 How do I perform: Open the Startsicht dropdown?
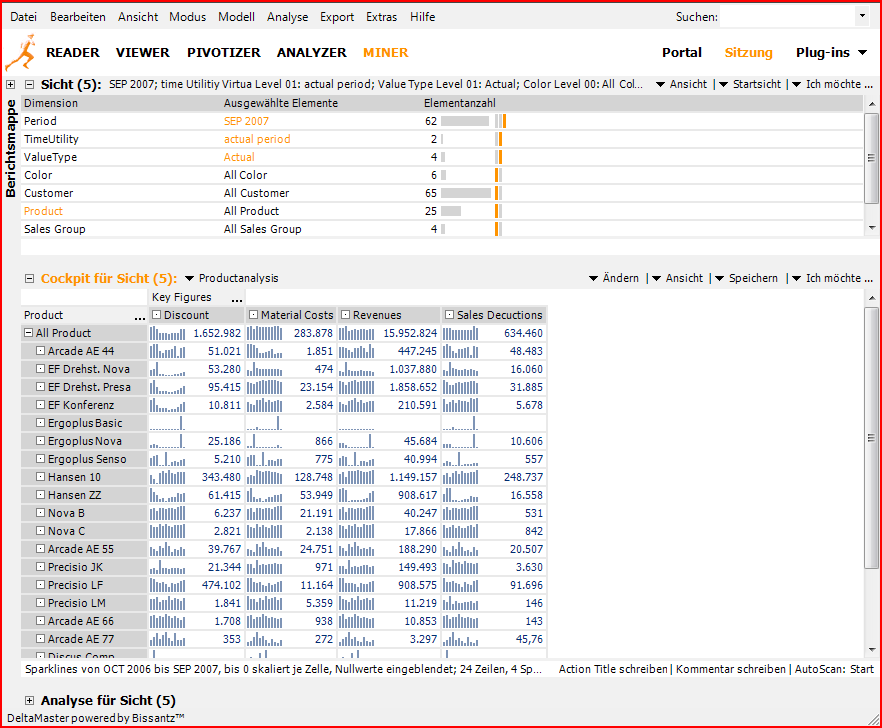click(750, 84)
